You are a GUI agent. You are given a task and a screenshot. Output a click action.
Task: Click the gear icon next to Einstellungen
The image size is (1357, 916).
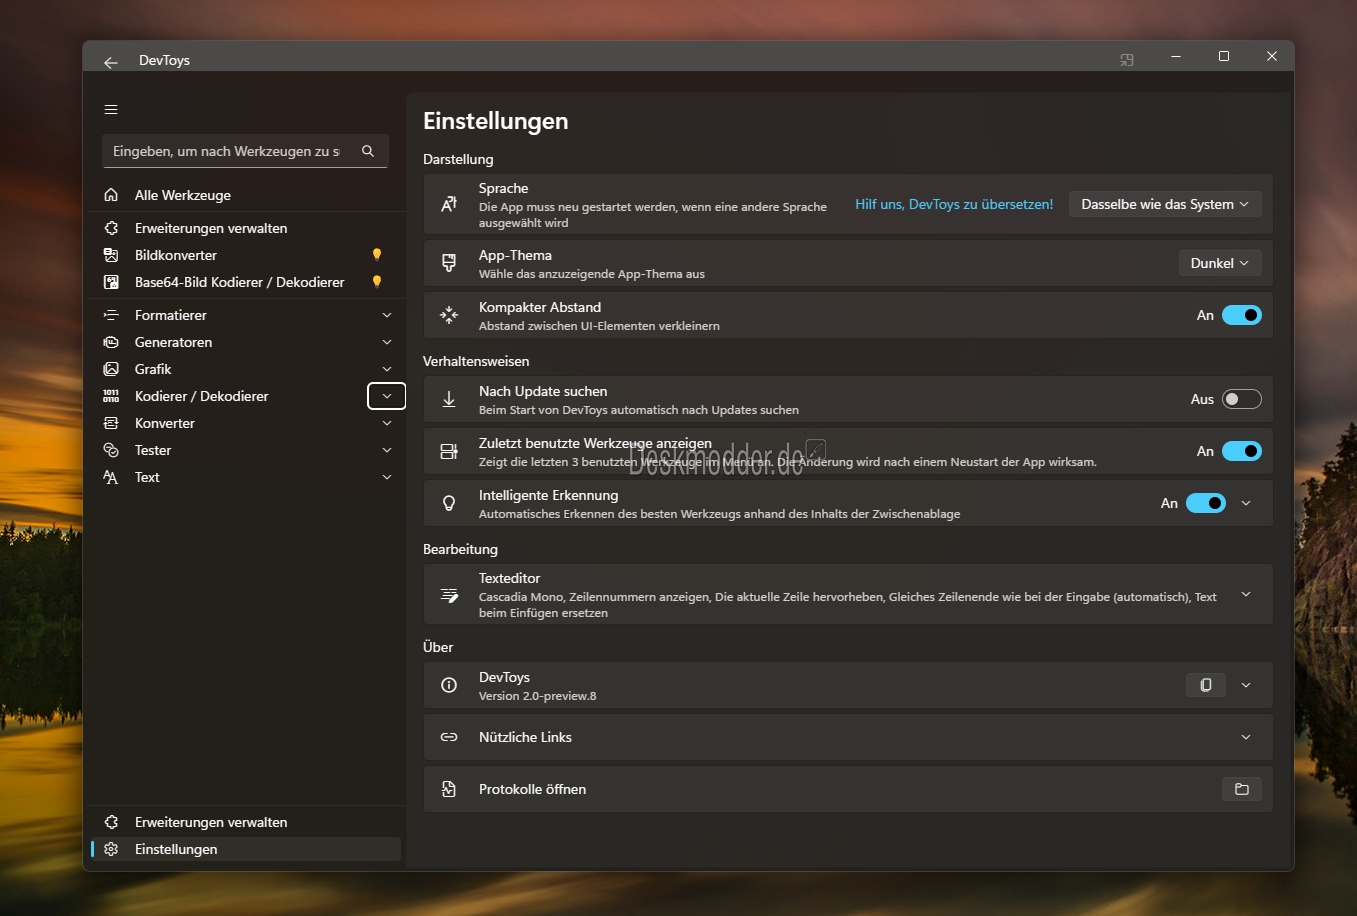(111, 849)
